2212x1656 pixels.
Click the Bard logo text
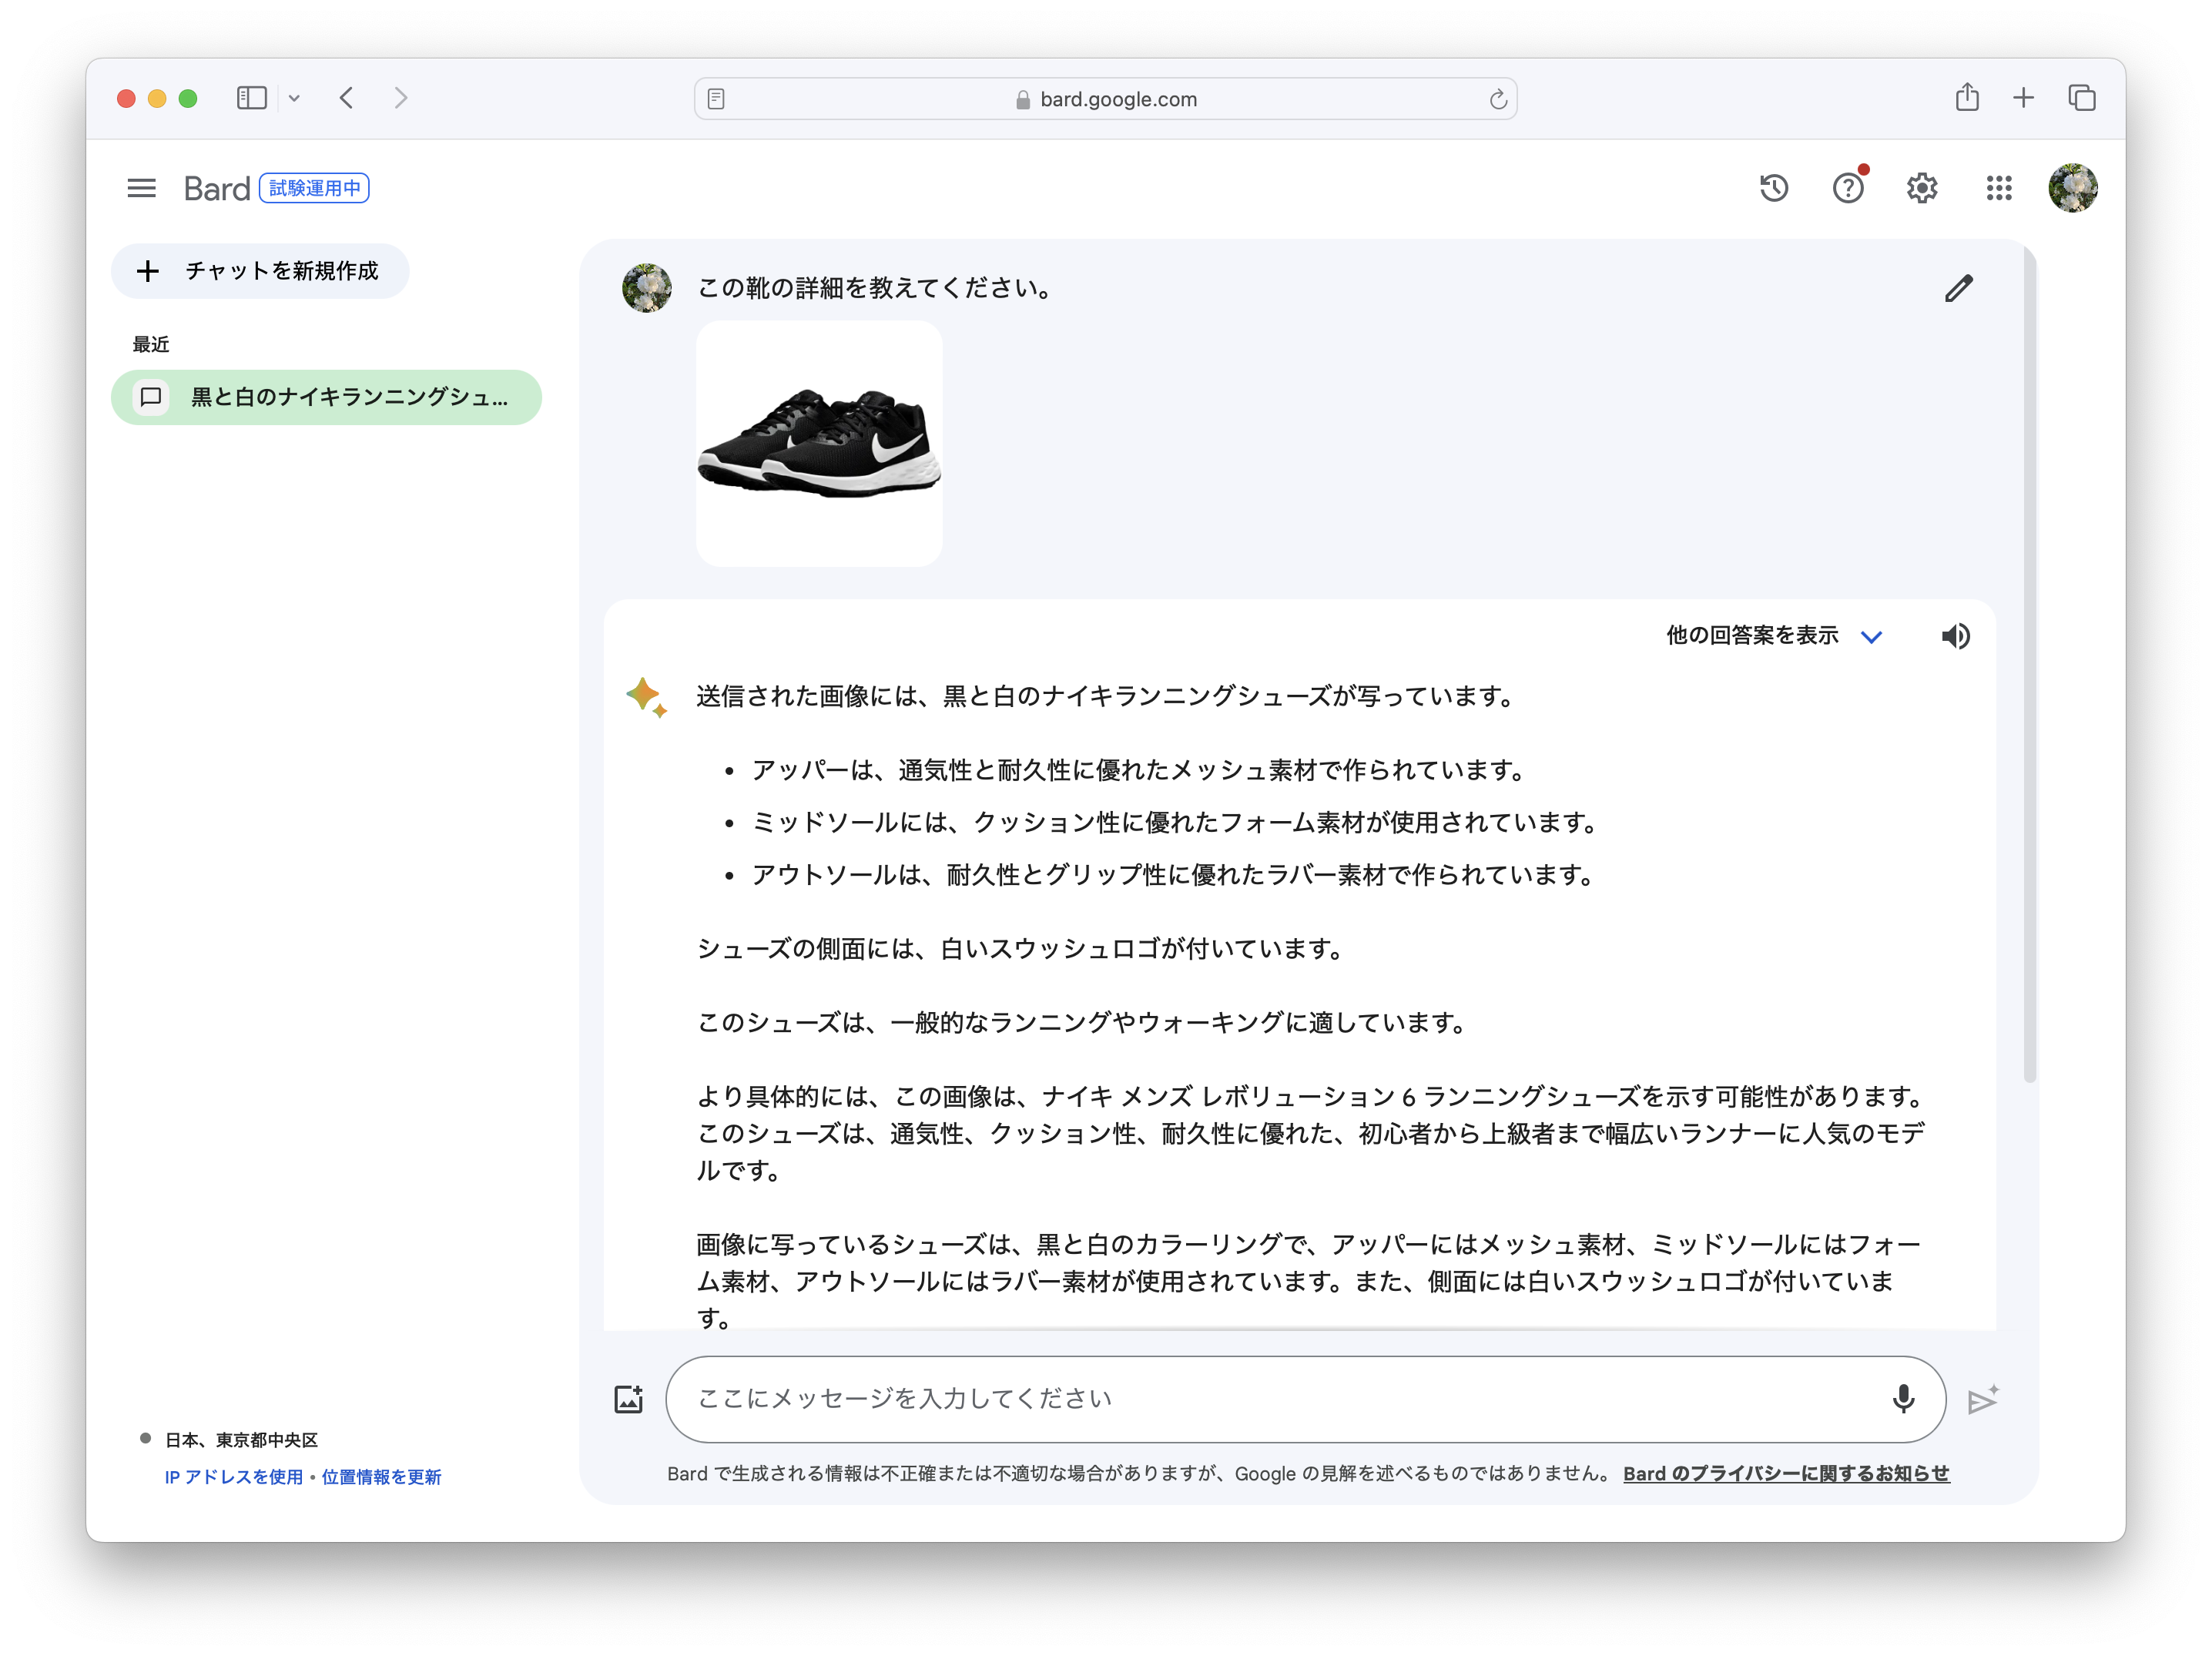(x=216, y=188)
